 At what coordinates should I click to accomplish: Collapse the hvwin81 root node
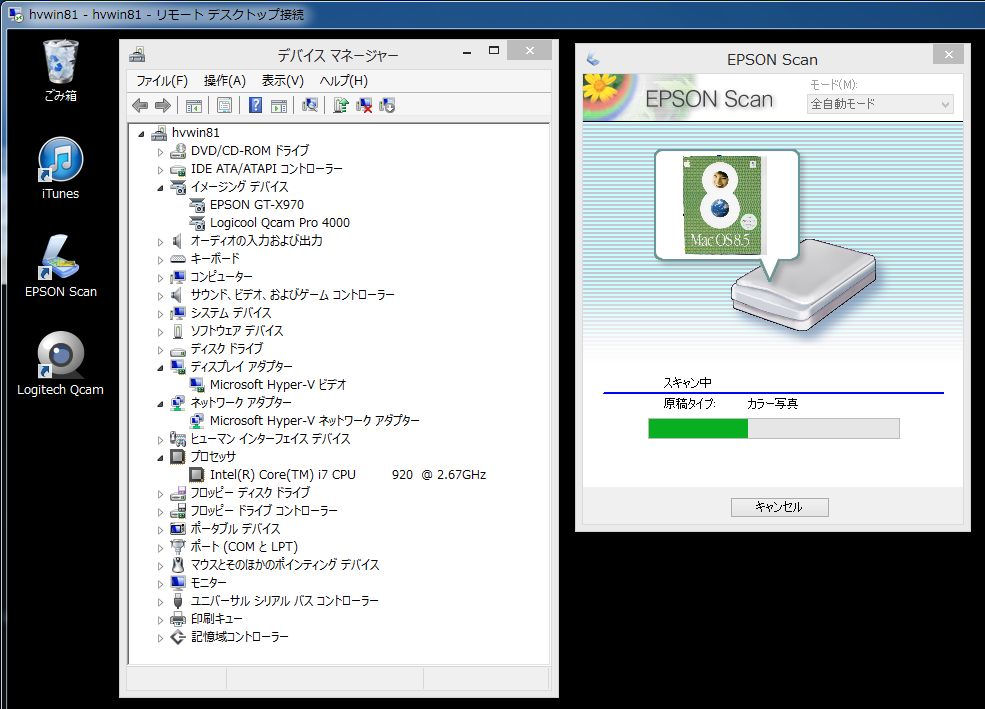coord(141,133)
